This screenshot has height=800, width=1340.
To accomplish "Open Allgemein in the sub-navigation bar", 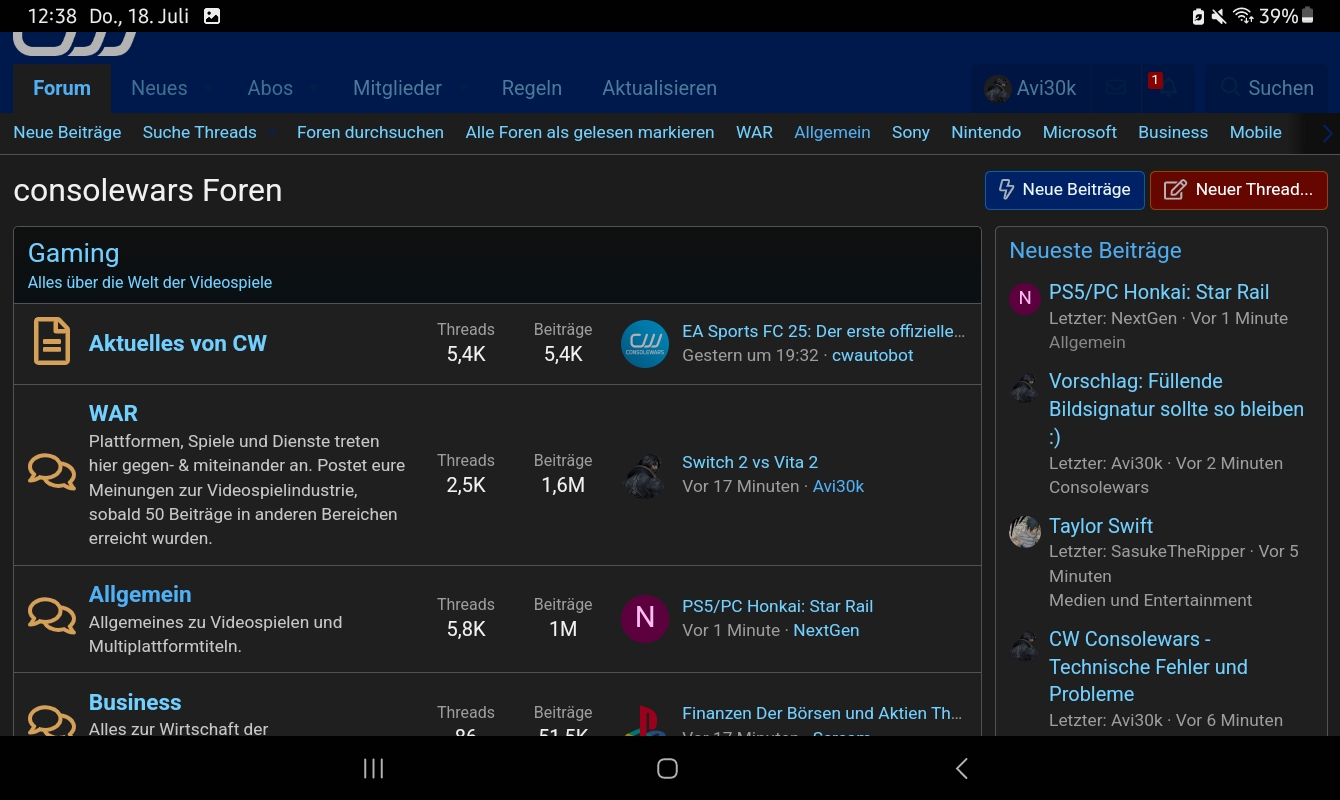I will pos(832,132).
